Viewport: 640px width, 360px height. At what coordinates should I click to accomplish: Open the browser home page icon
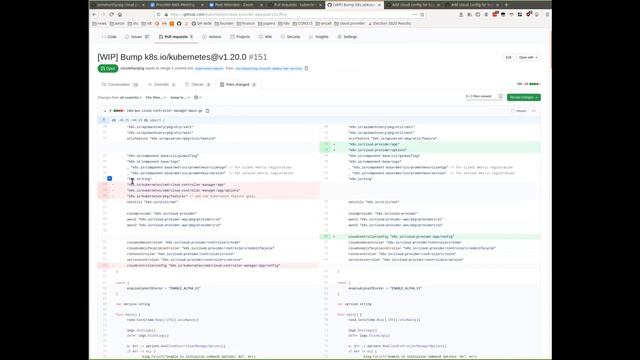click(120, 14)
